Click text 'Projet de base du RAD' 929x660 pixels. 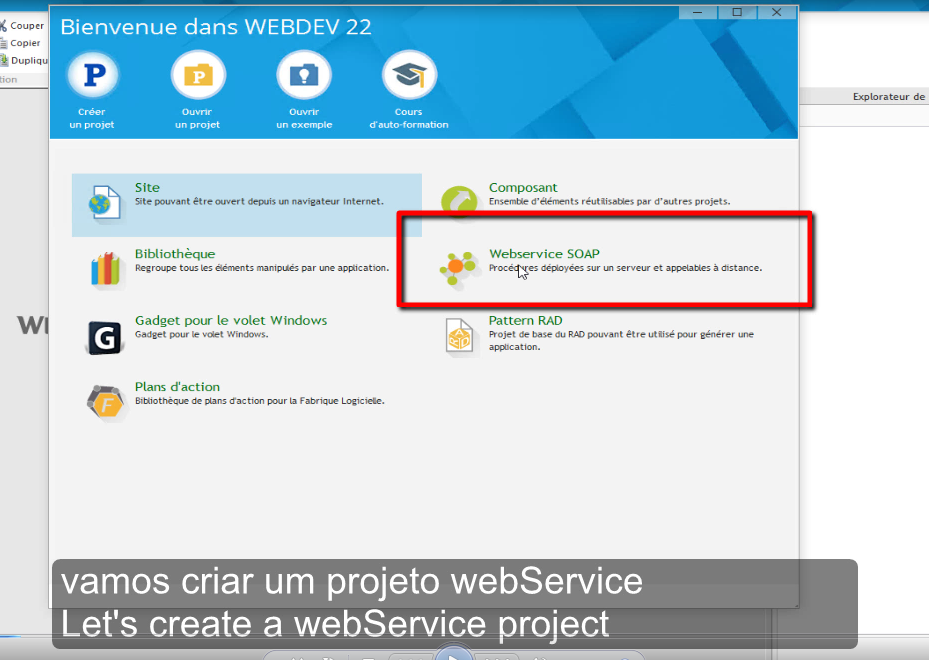tap(536, 334)
